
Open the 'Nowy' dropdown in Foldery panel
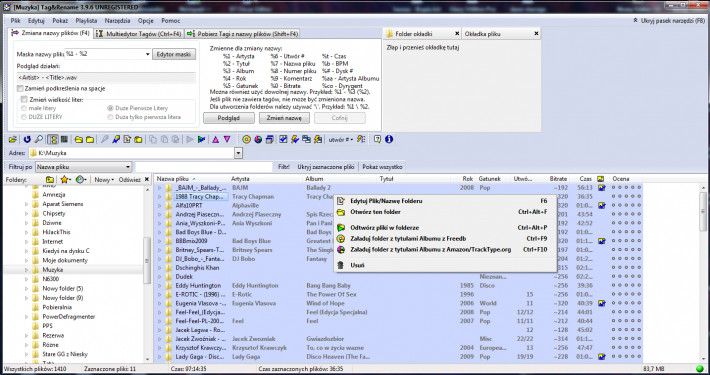(x=104, y=180)
